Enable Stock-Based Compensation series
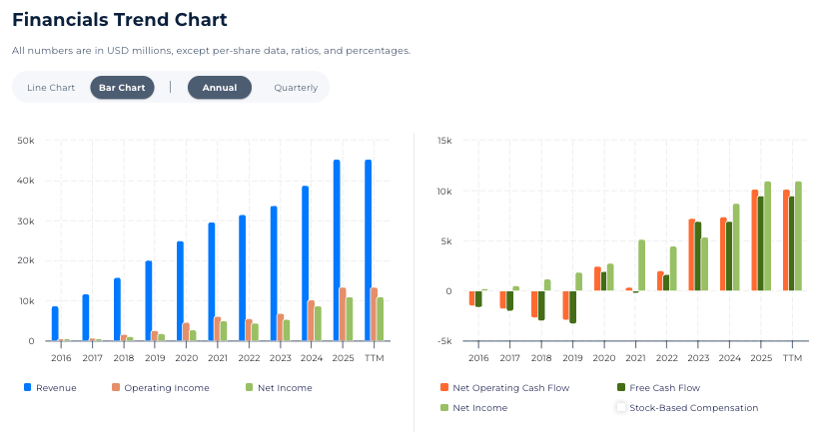 point(621,407)
